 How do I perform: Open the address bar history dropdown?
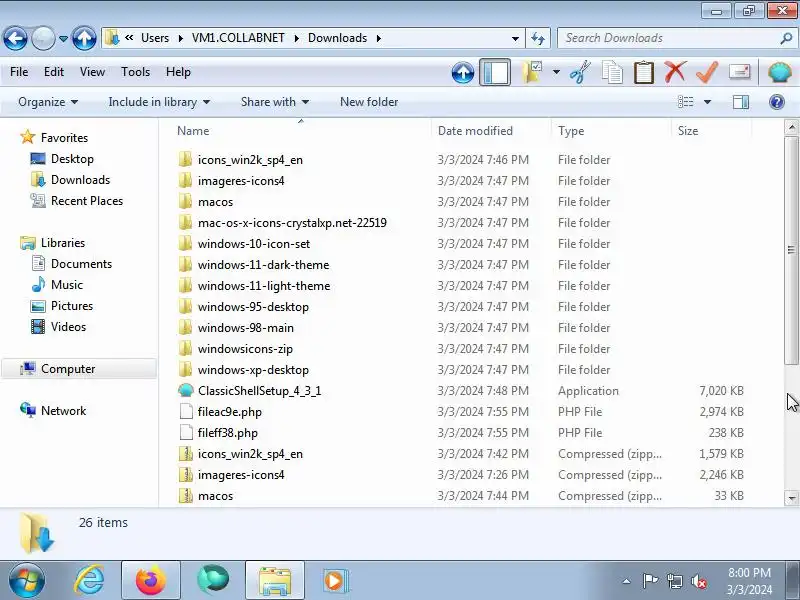pos(515,38)
